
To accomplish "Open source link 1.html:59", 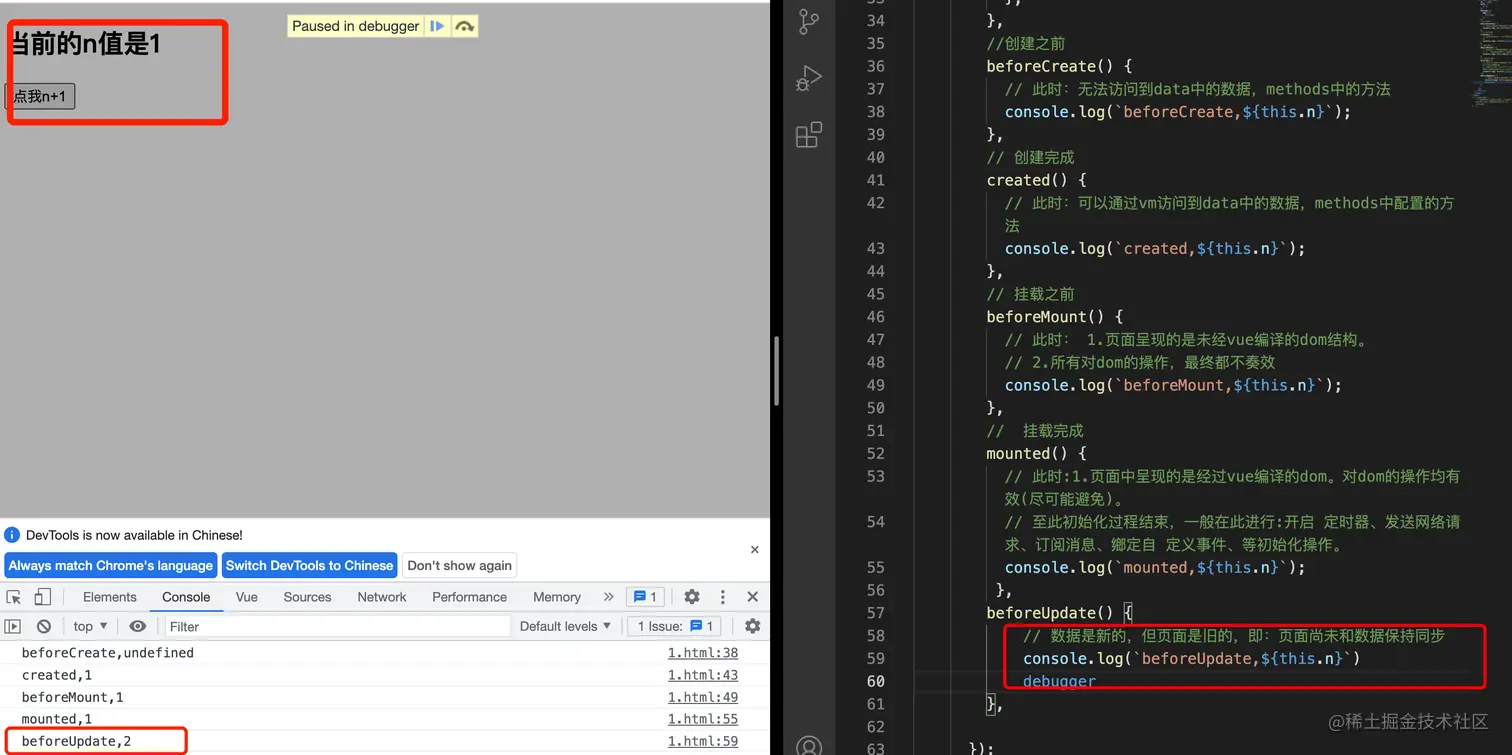I will click(703, 741).
